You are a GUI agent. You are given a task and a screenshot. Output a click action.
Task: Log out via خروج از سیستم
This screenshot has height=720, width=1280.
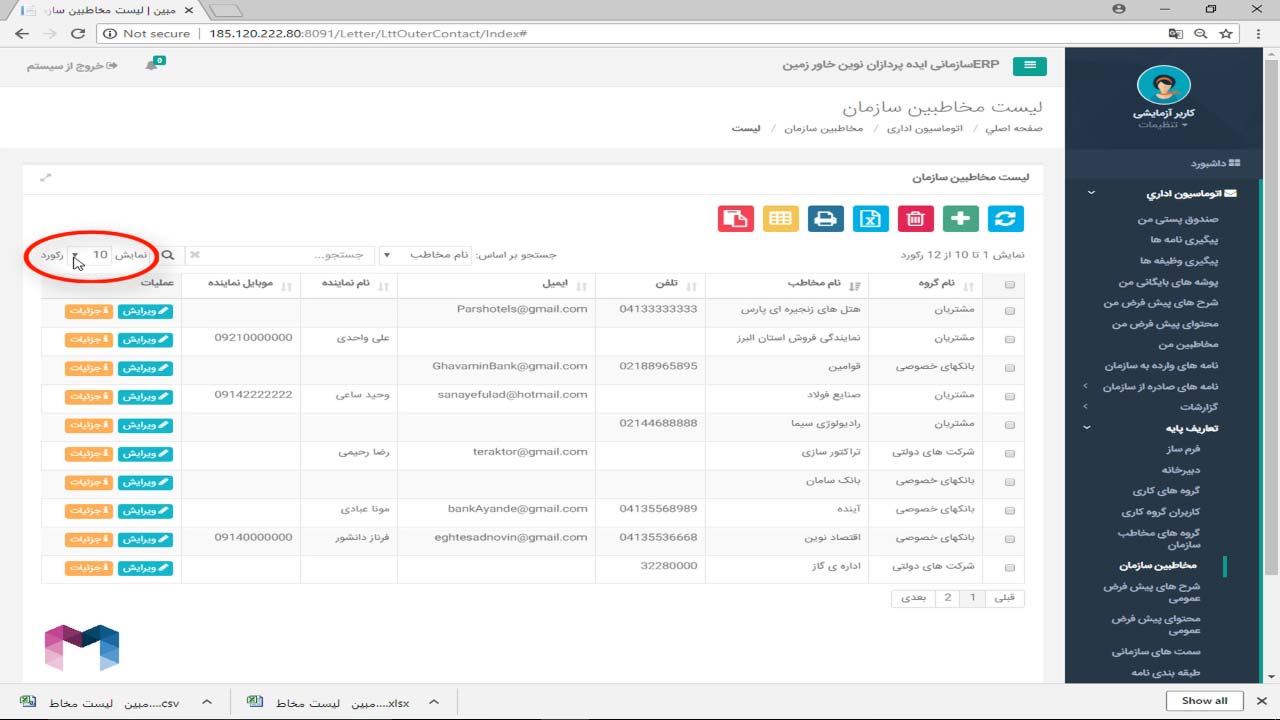(72, 66)
